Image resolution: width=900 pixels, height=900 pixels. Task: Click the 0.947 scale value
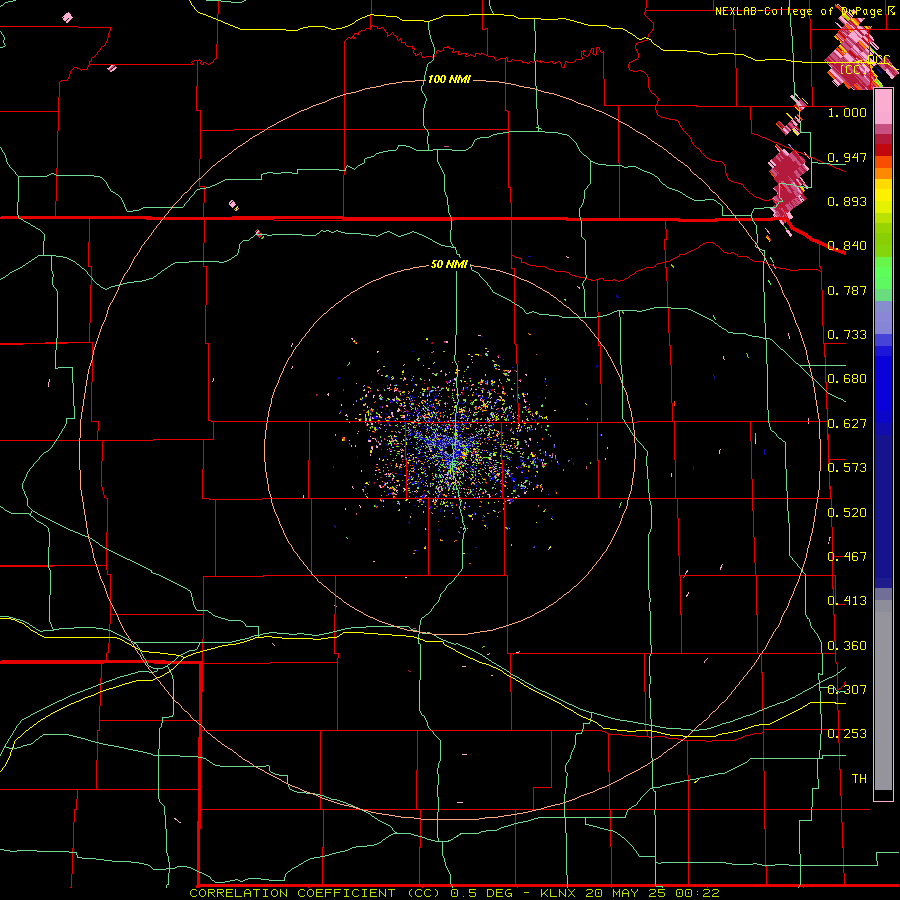pos(847,157)
